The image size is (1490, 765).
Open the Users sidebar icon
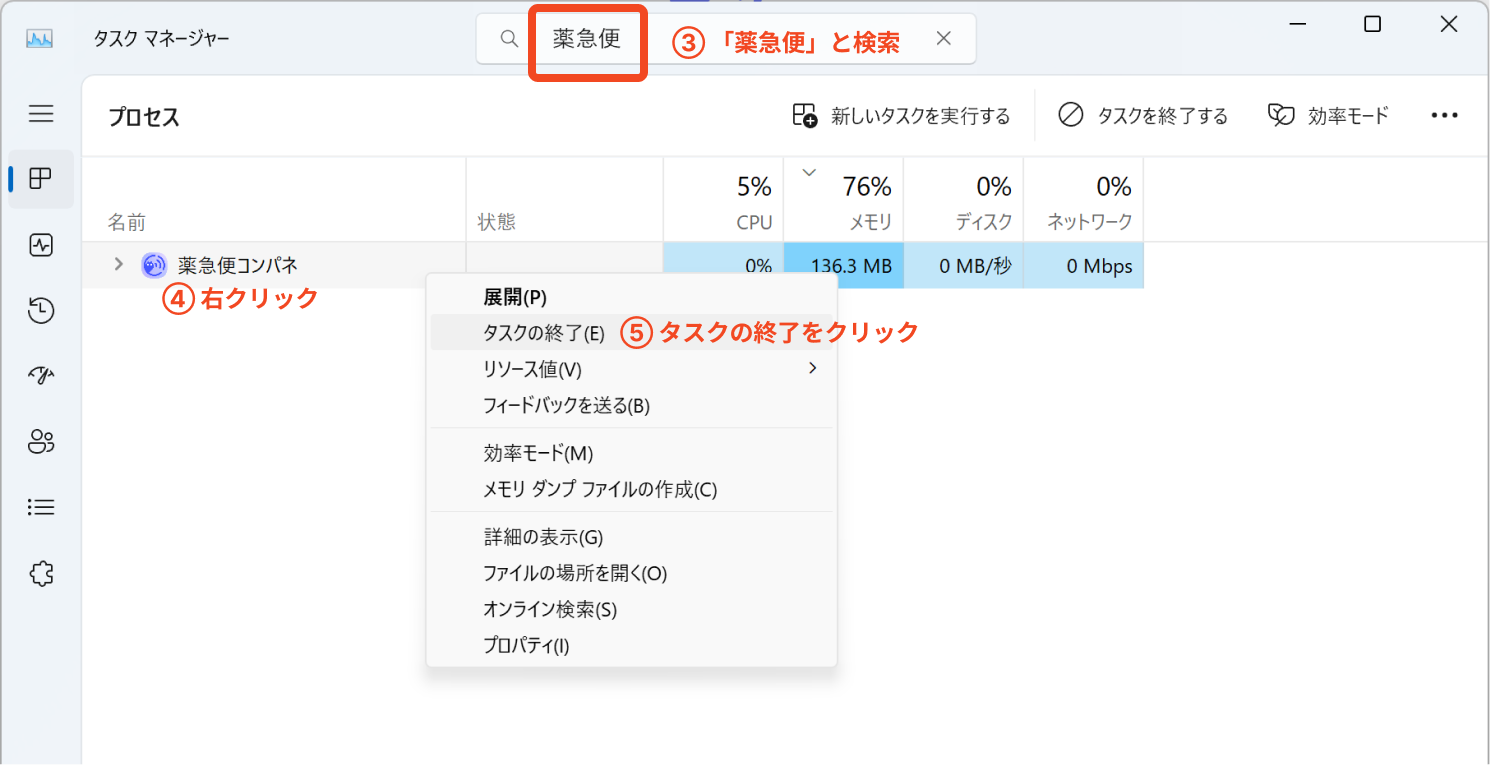click(41, 442)
